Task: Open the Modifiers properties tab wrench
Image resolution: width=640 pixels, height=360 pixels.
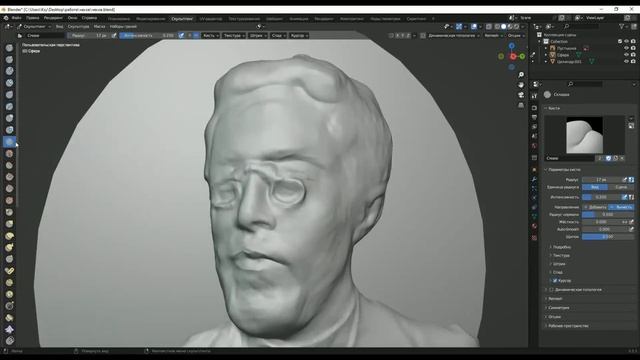Action: [534, 180]
